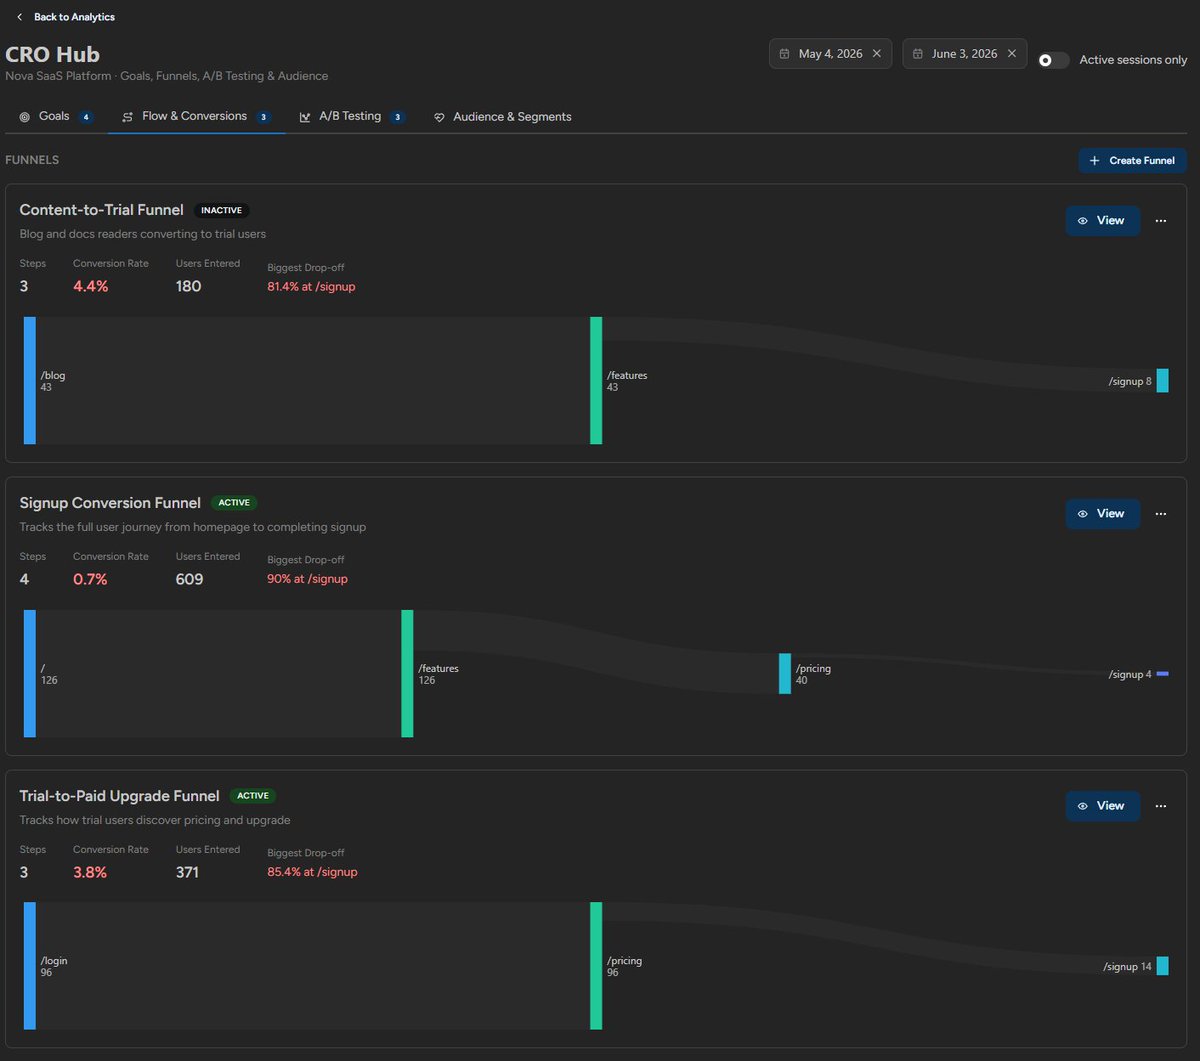Click the calendar icon beside May 4, 2026
The image size is (1200, 1061).
785,54
